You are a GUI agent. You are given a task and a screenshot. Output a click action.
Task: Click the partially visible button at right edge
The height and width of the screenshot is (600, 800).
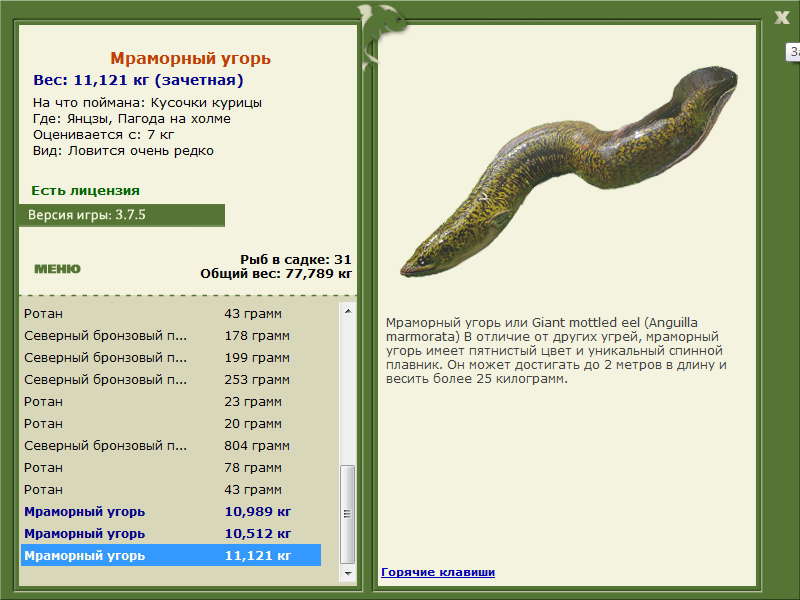[793, 52]
